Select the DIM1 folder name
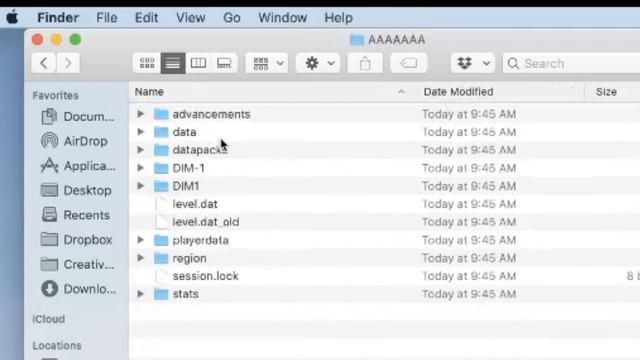 point(186,186)
